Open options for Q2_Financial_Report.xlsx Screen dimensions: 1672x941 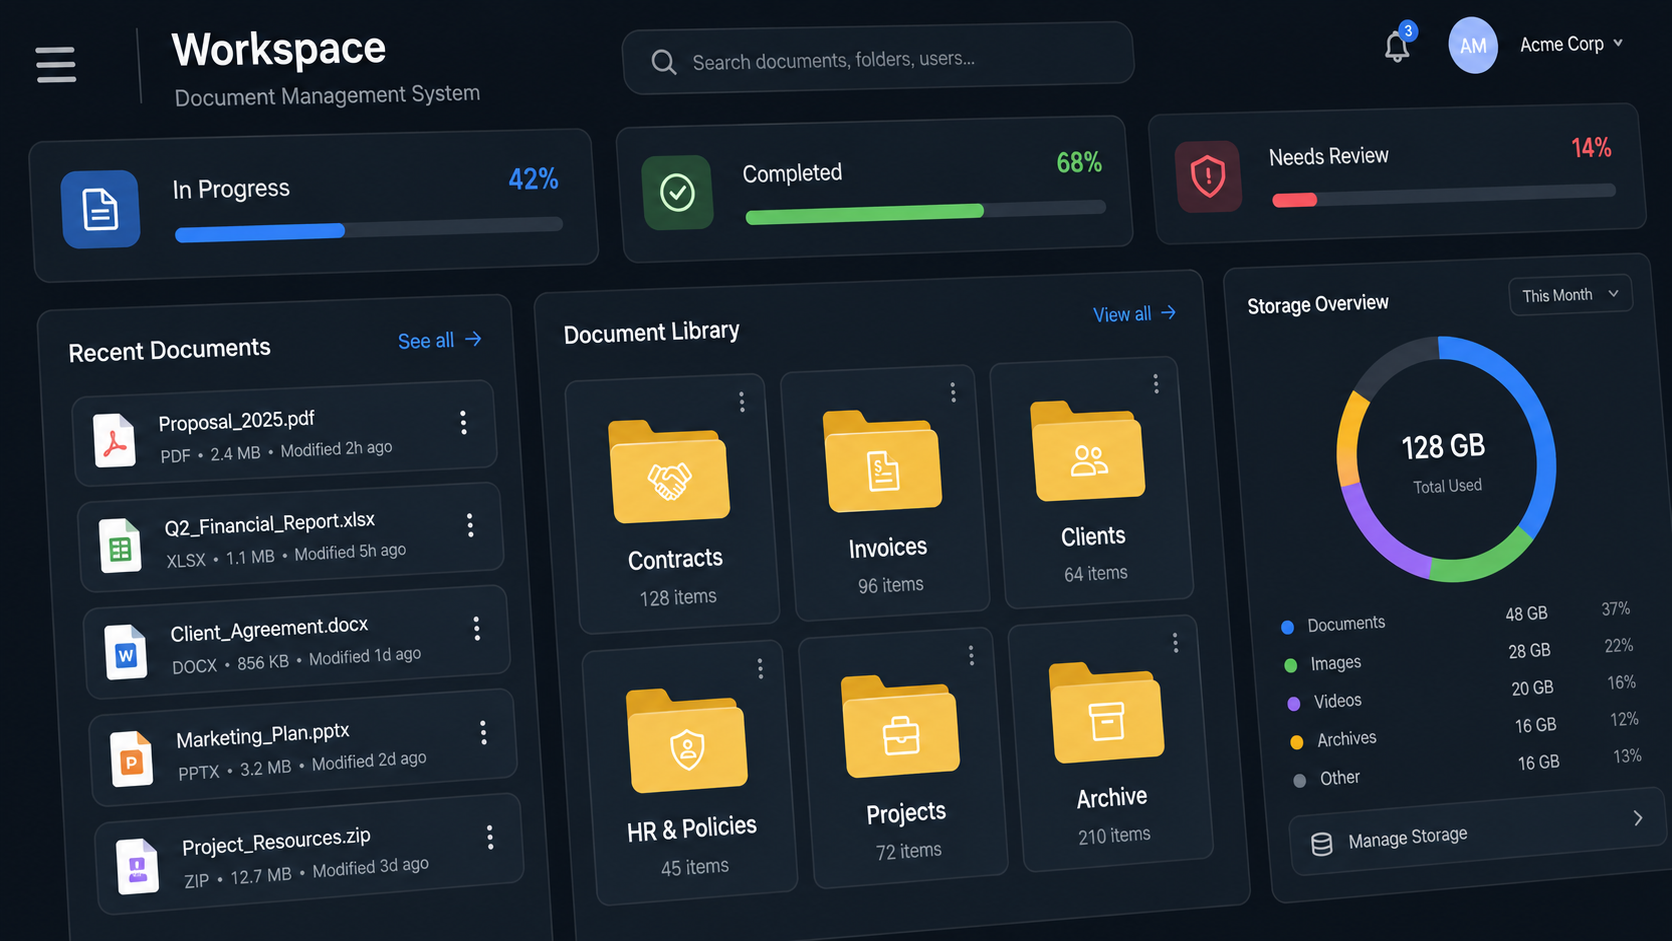click(470, 525)
